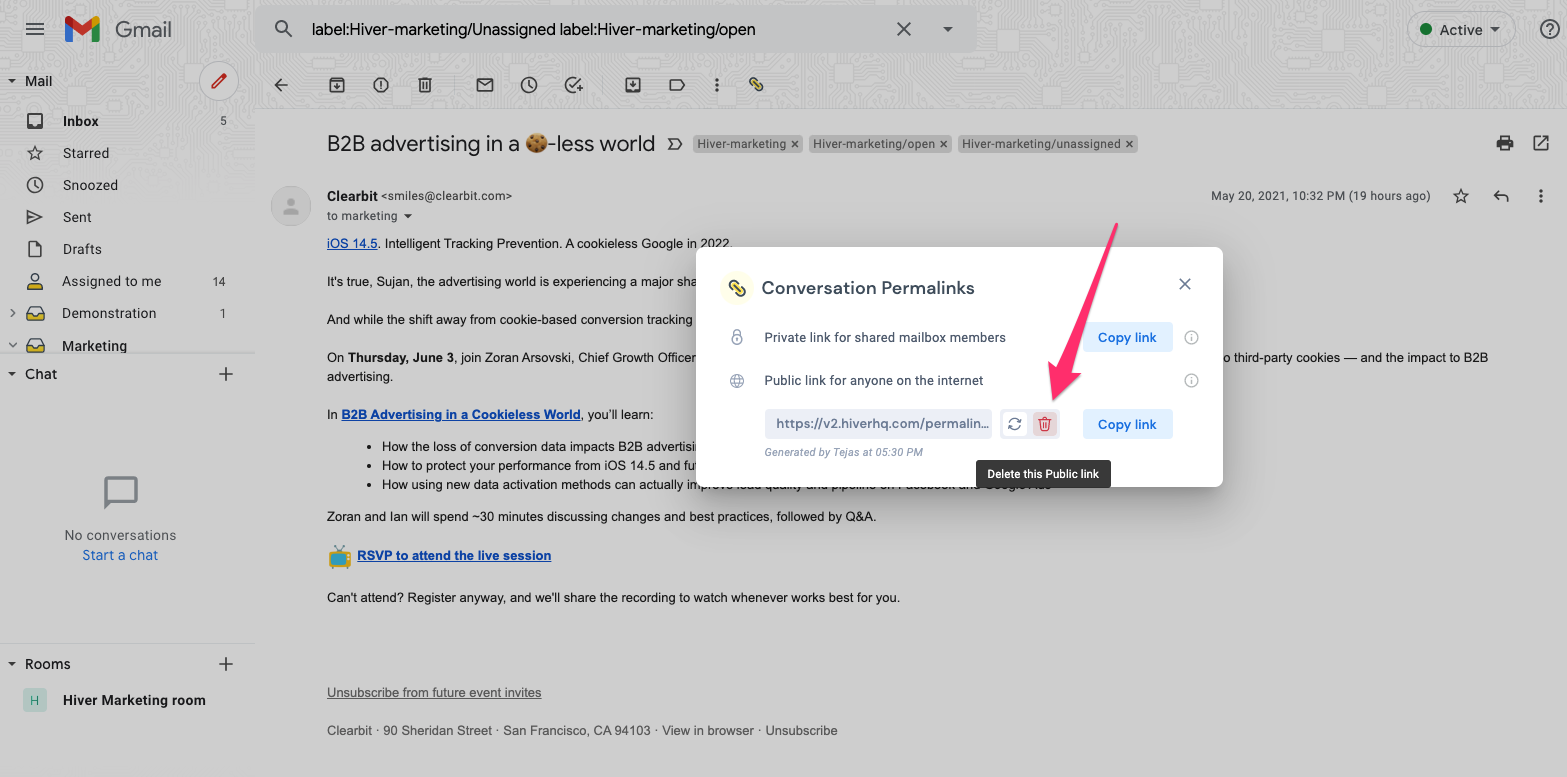
Task: Snooze this conversation
Action: point(529,85)
